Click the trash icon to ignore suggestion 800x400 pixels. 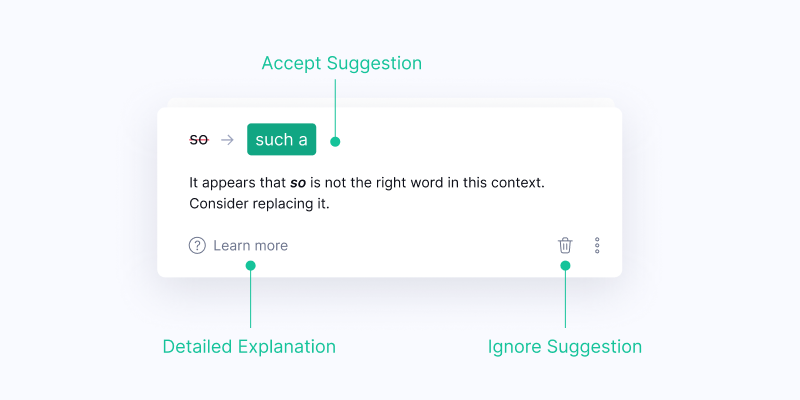click(x=565, y=245)
